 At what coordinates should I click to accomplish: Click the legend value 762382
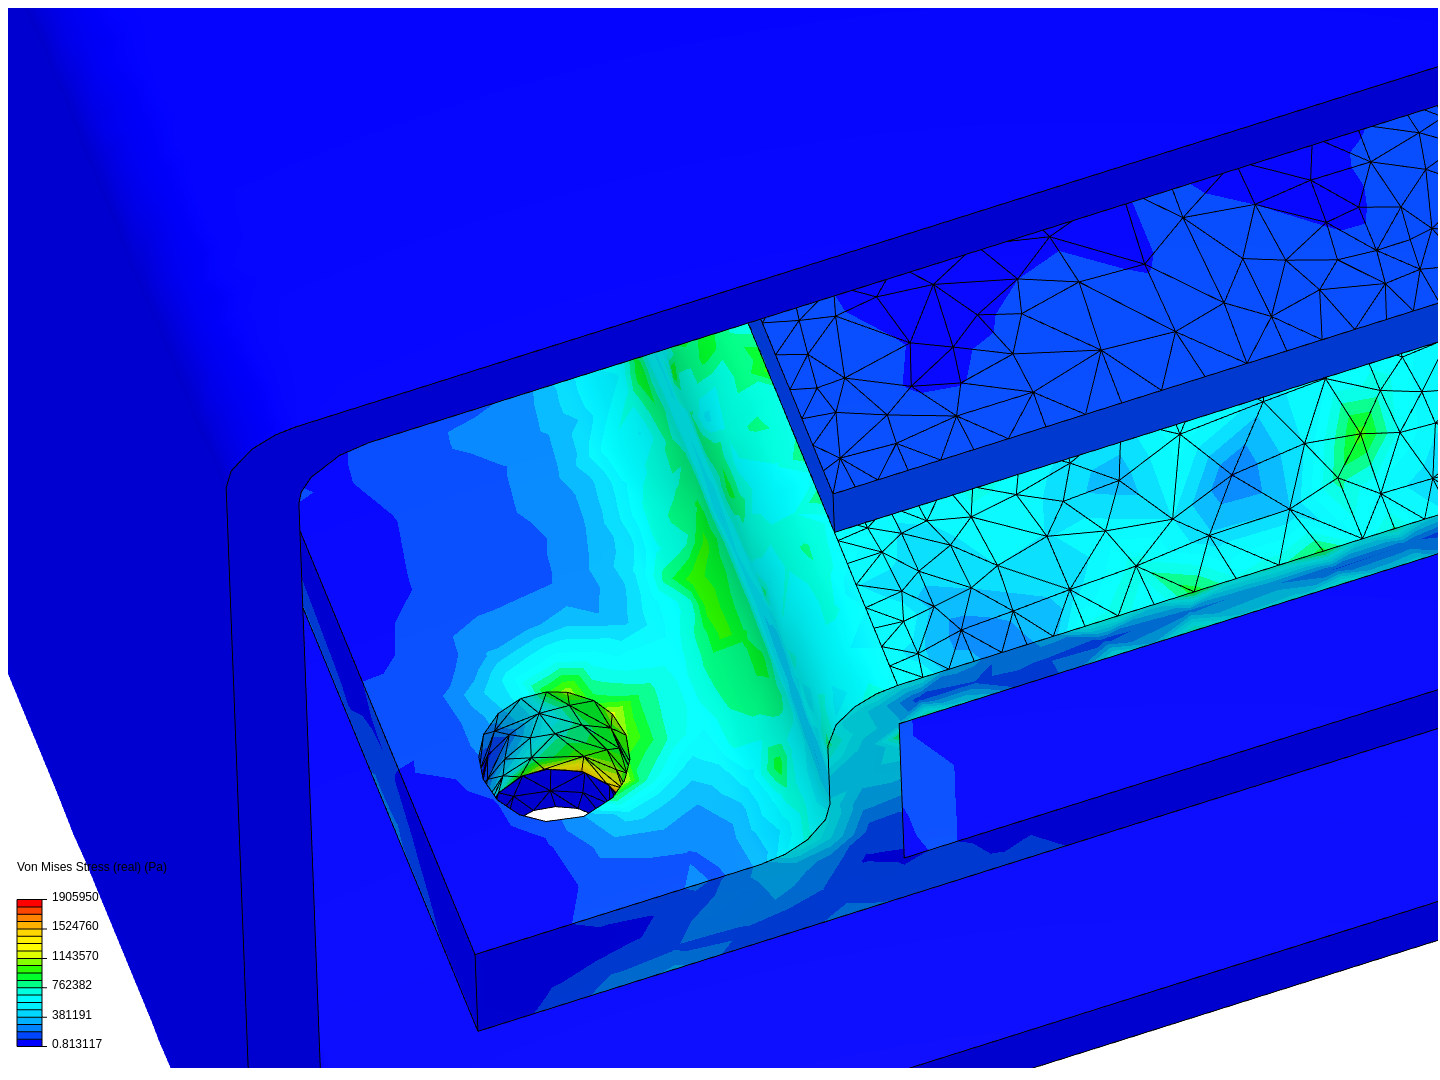pos(72,985)
